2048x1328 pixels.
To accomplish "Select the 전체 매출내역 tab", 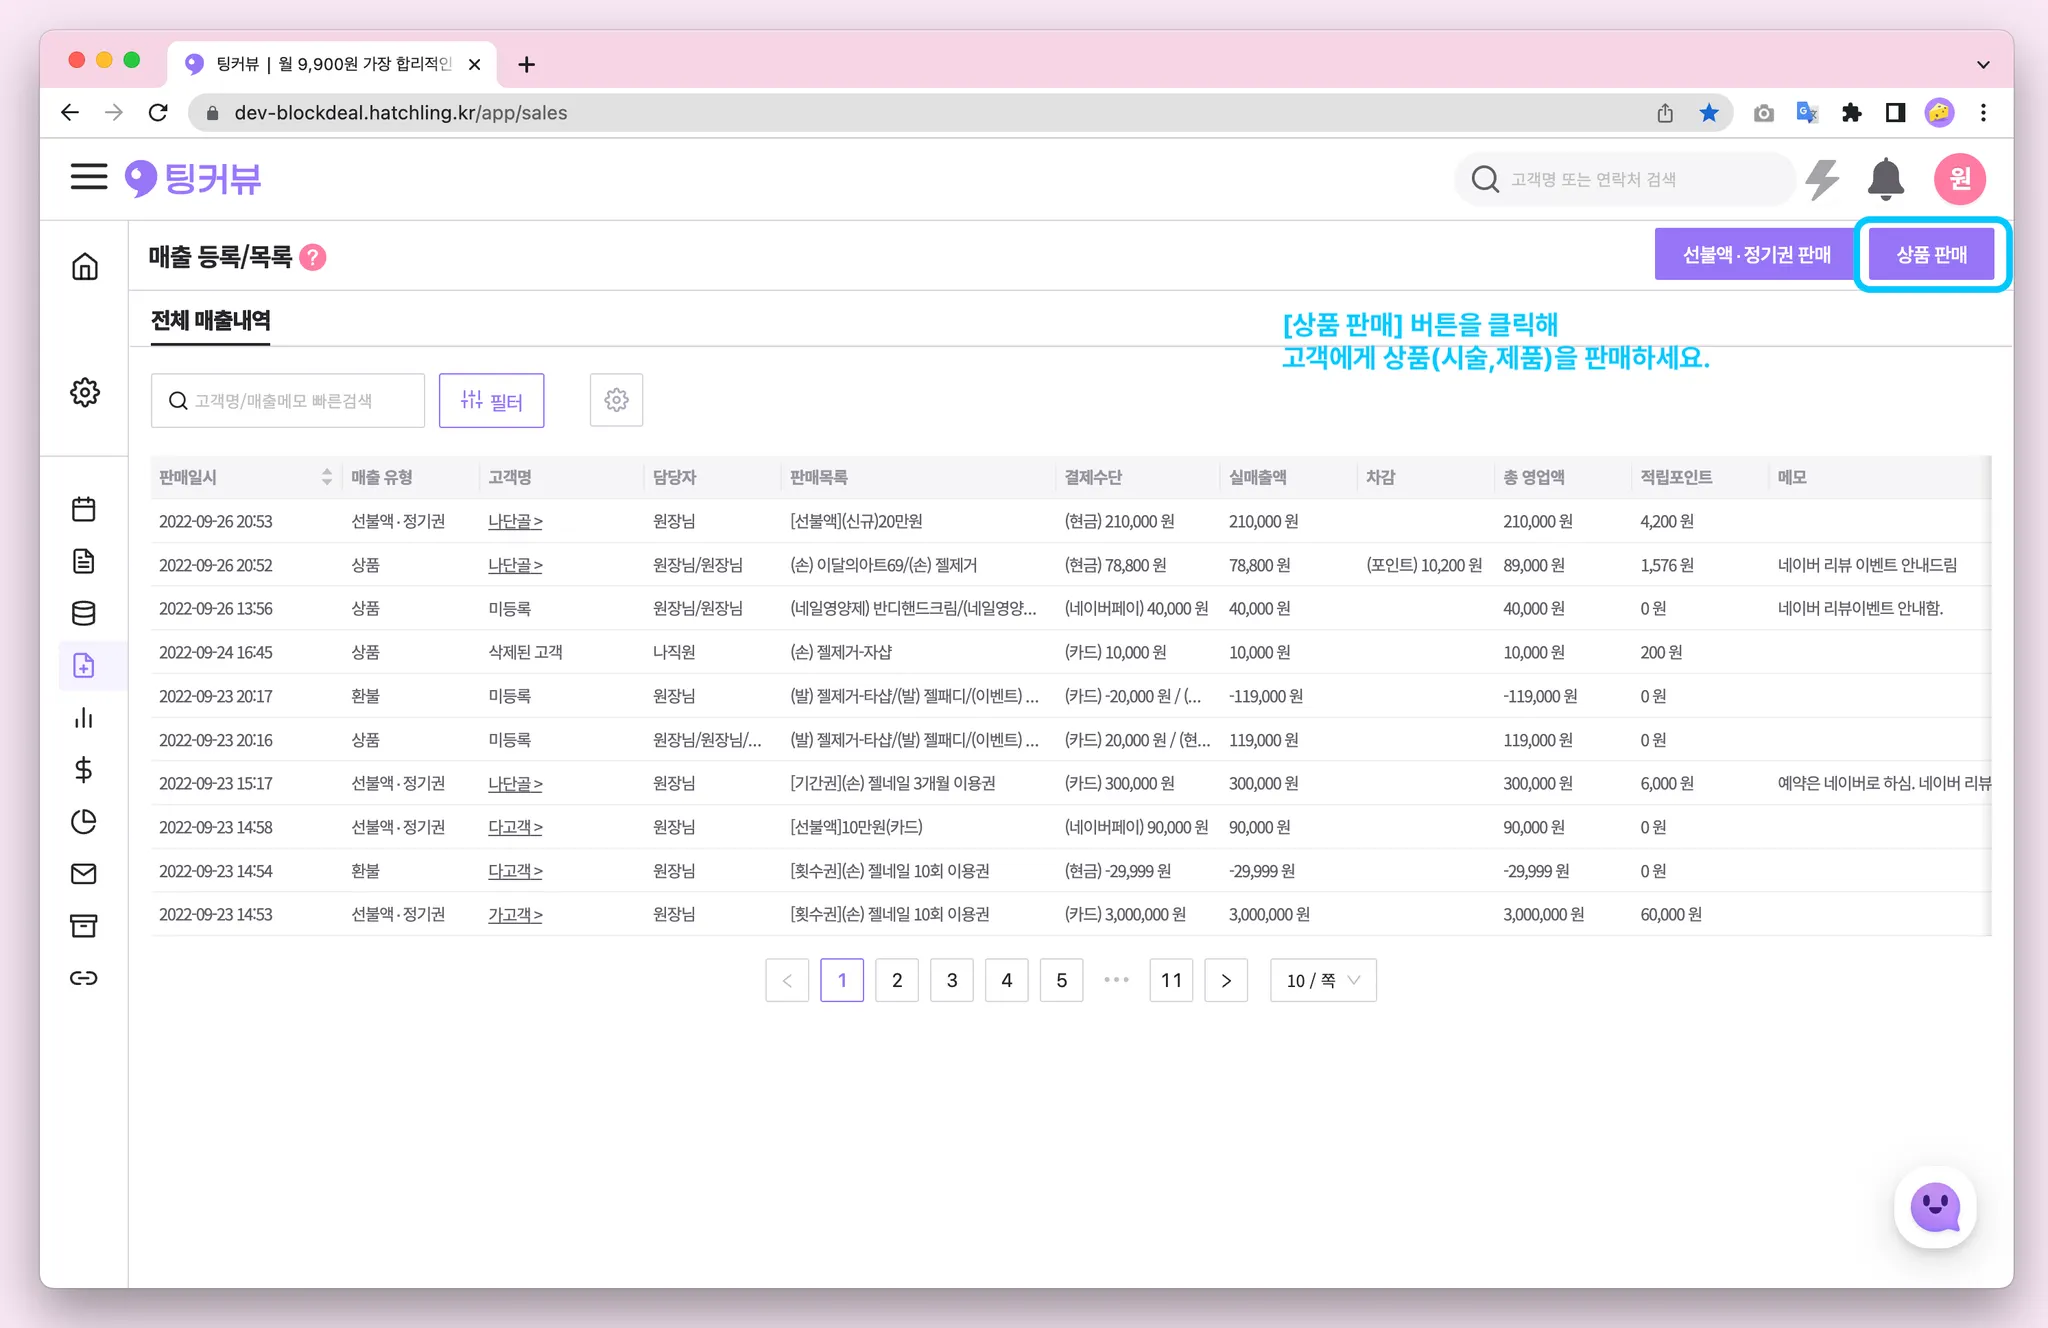I will (x=210, y=321).
